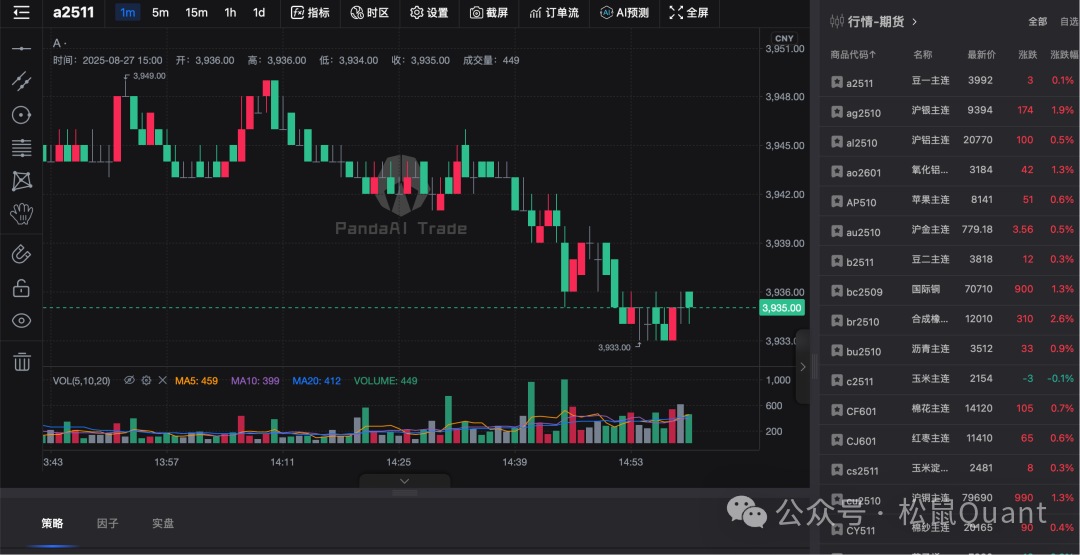Bookmark the au2510 contract
Viewport: 1080px width, 555px height.
[x=836, y=232]
